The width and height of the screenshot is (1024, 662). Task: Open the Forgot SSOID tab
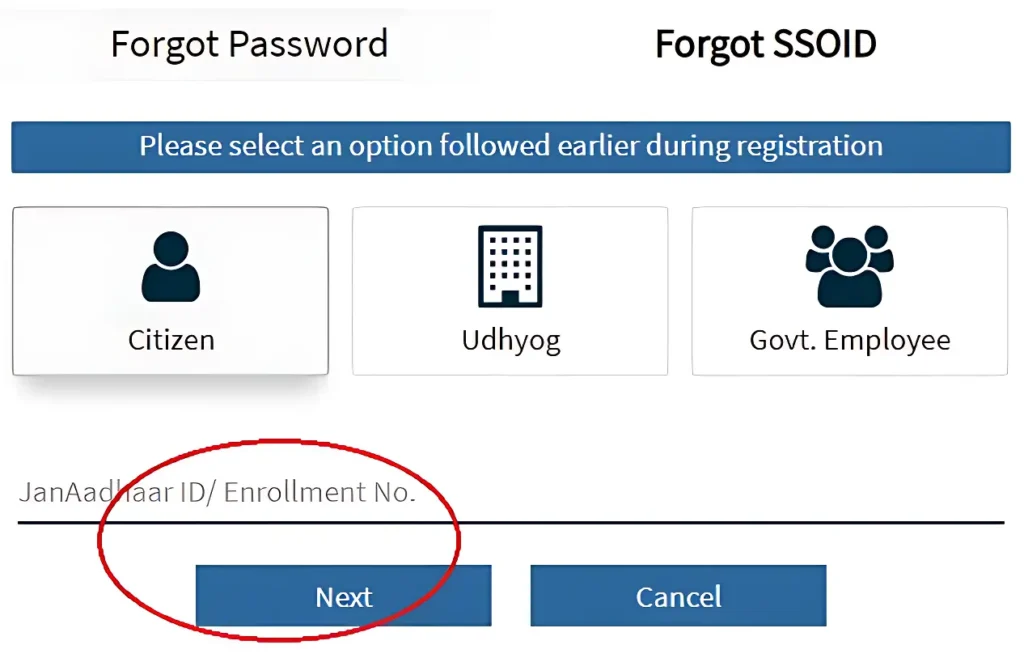click(x=765, y=44)
